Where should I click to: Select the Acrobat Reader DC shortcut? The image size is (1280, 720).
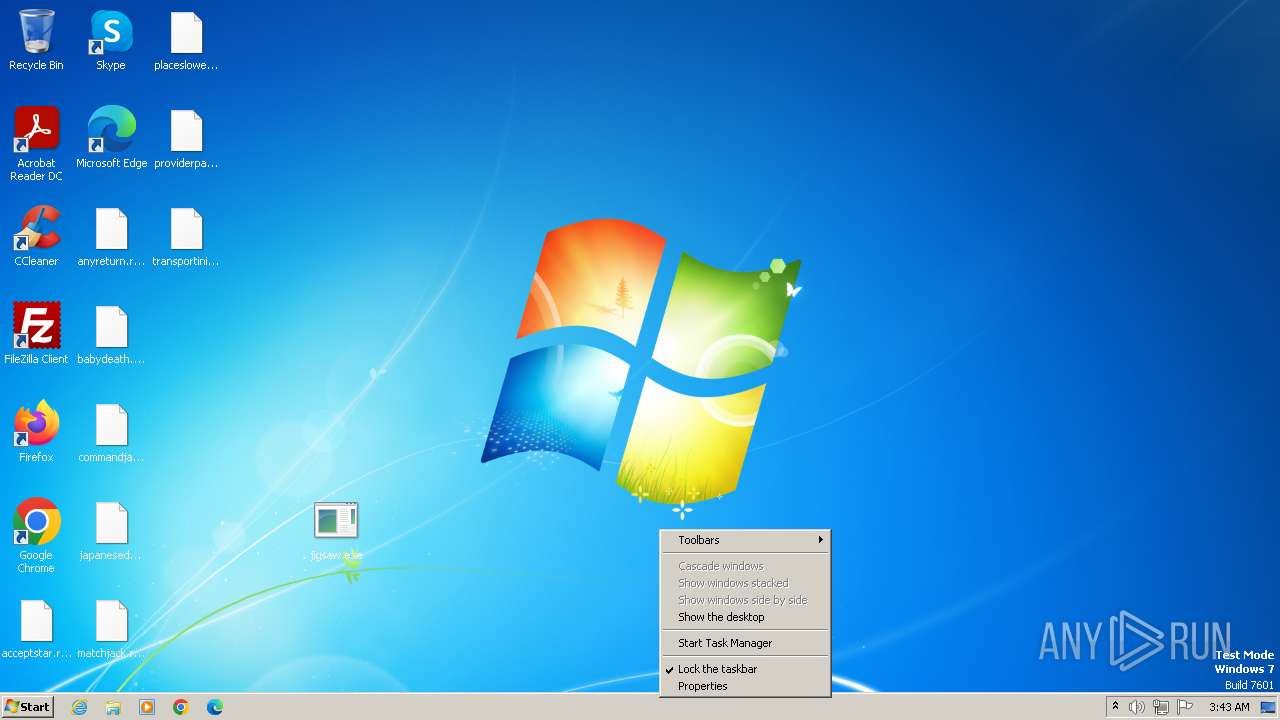(36, 144)
